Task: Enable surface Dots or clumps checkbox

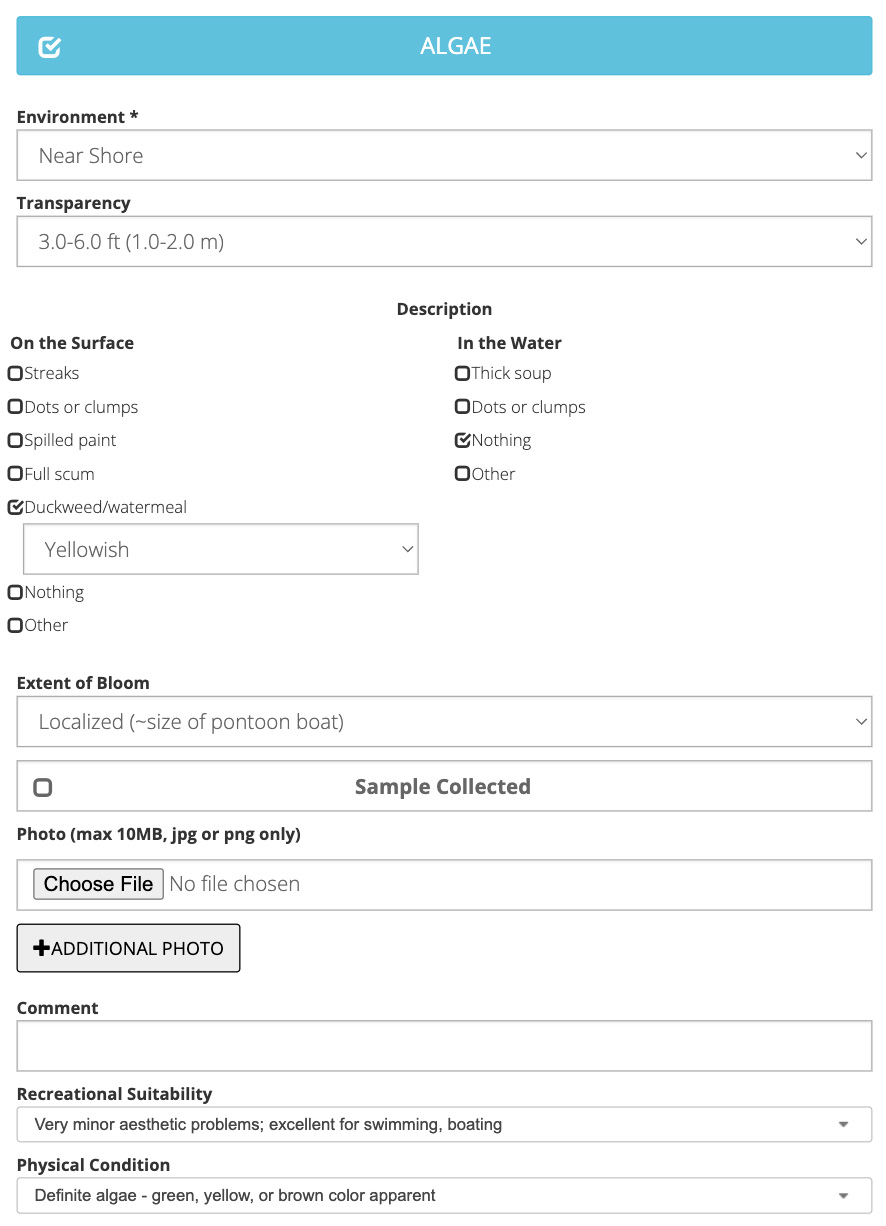Action: (x=15, y=407)
